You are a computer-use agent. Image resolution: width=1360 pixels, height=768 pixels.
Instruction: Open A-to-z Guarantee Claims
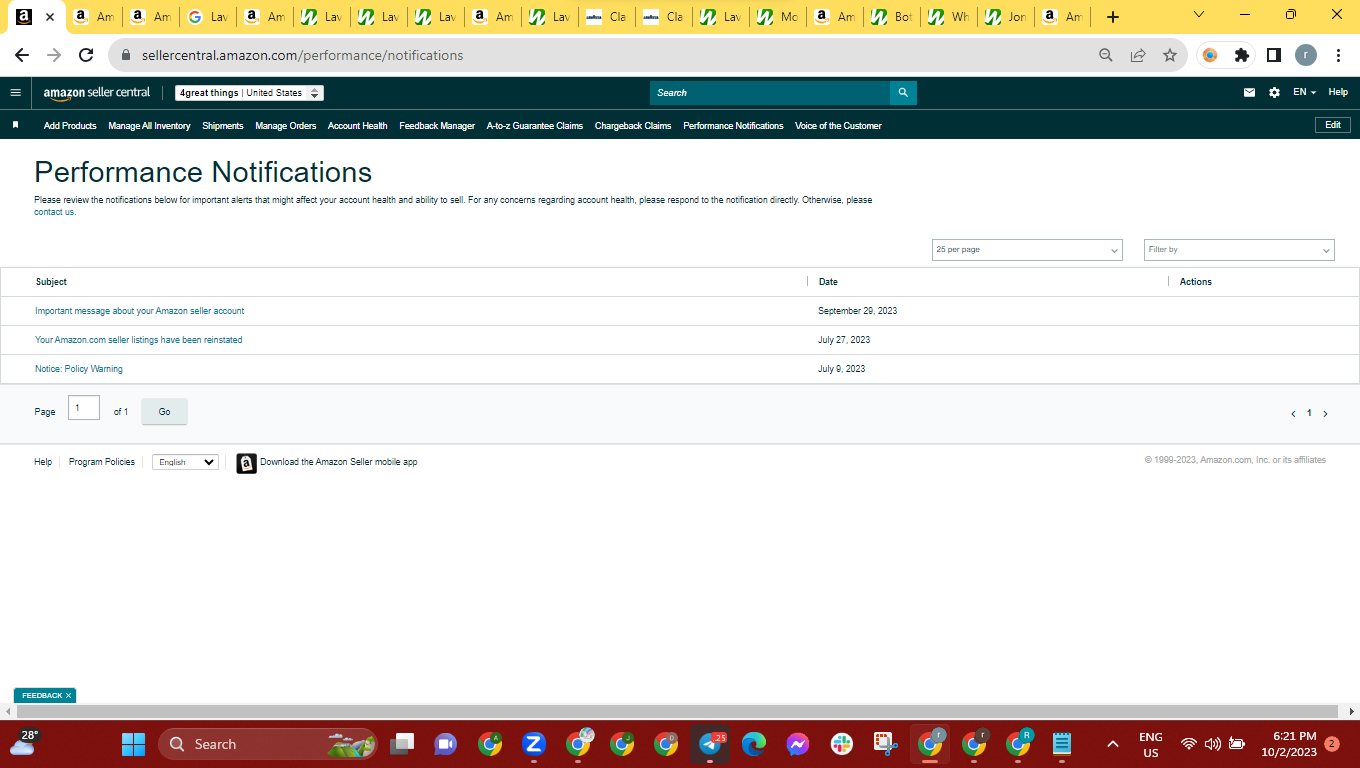tap(535, 126)
